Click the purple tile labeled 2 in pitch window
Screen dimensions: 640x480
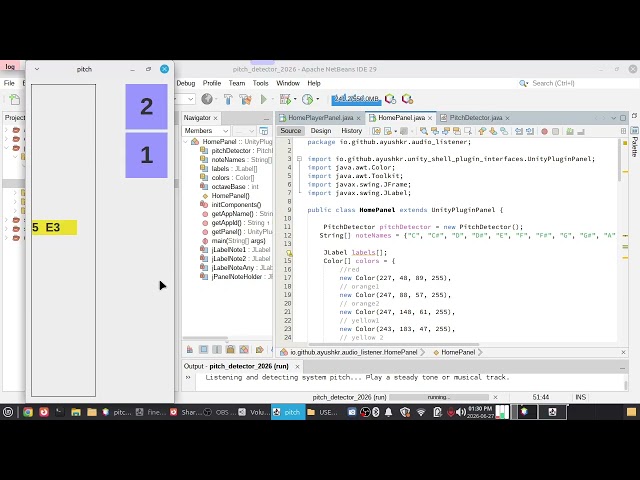[x=147, y=107]
